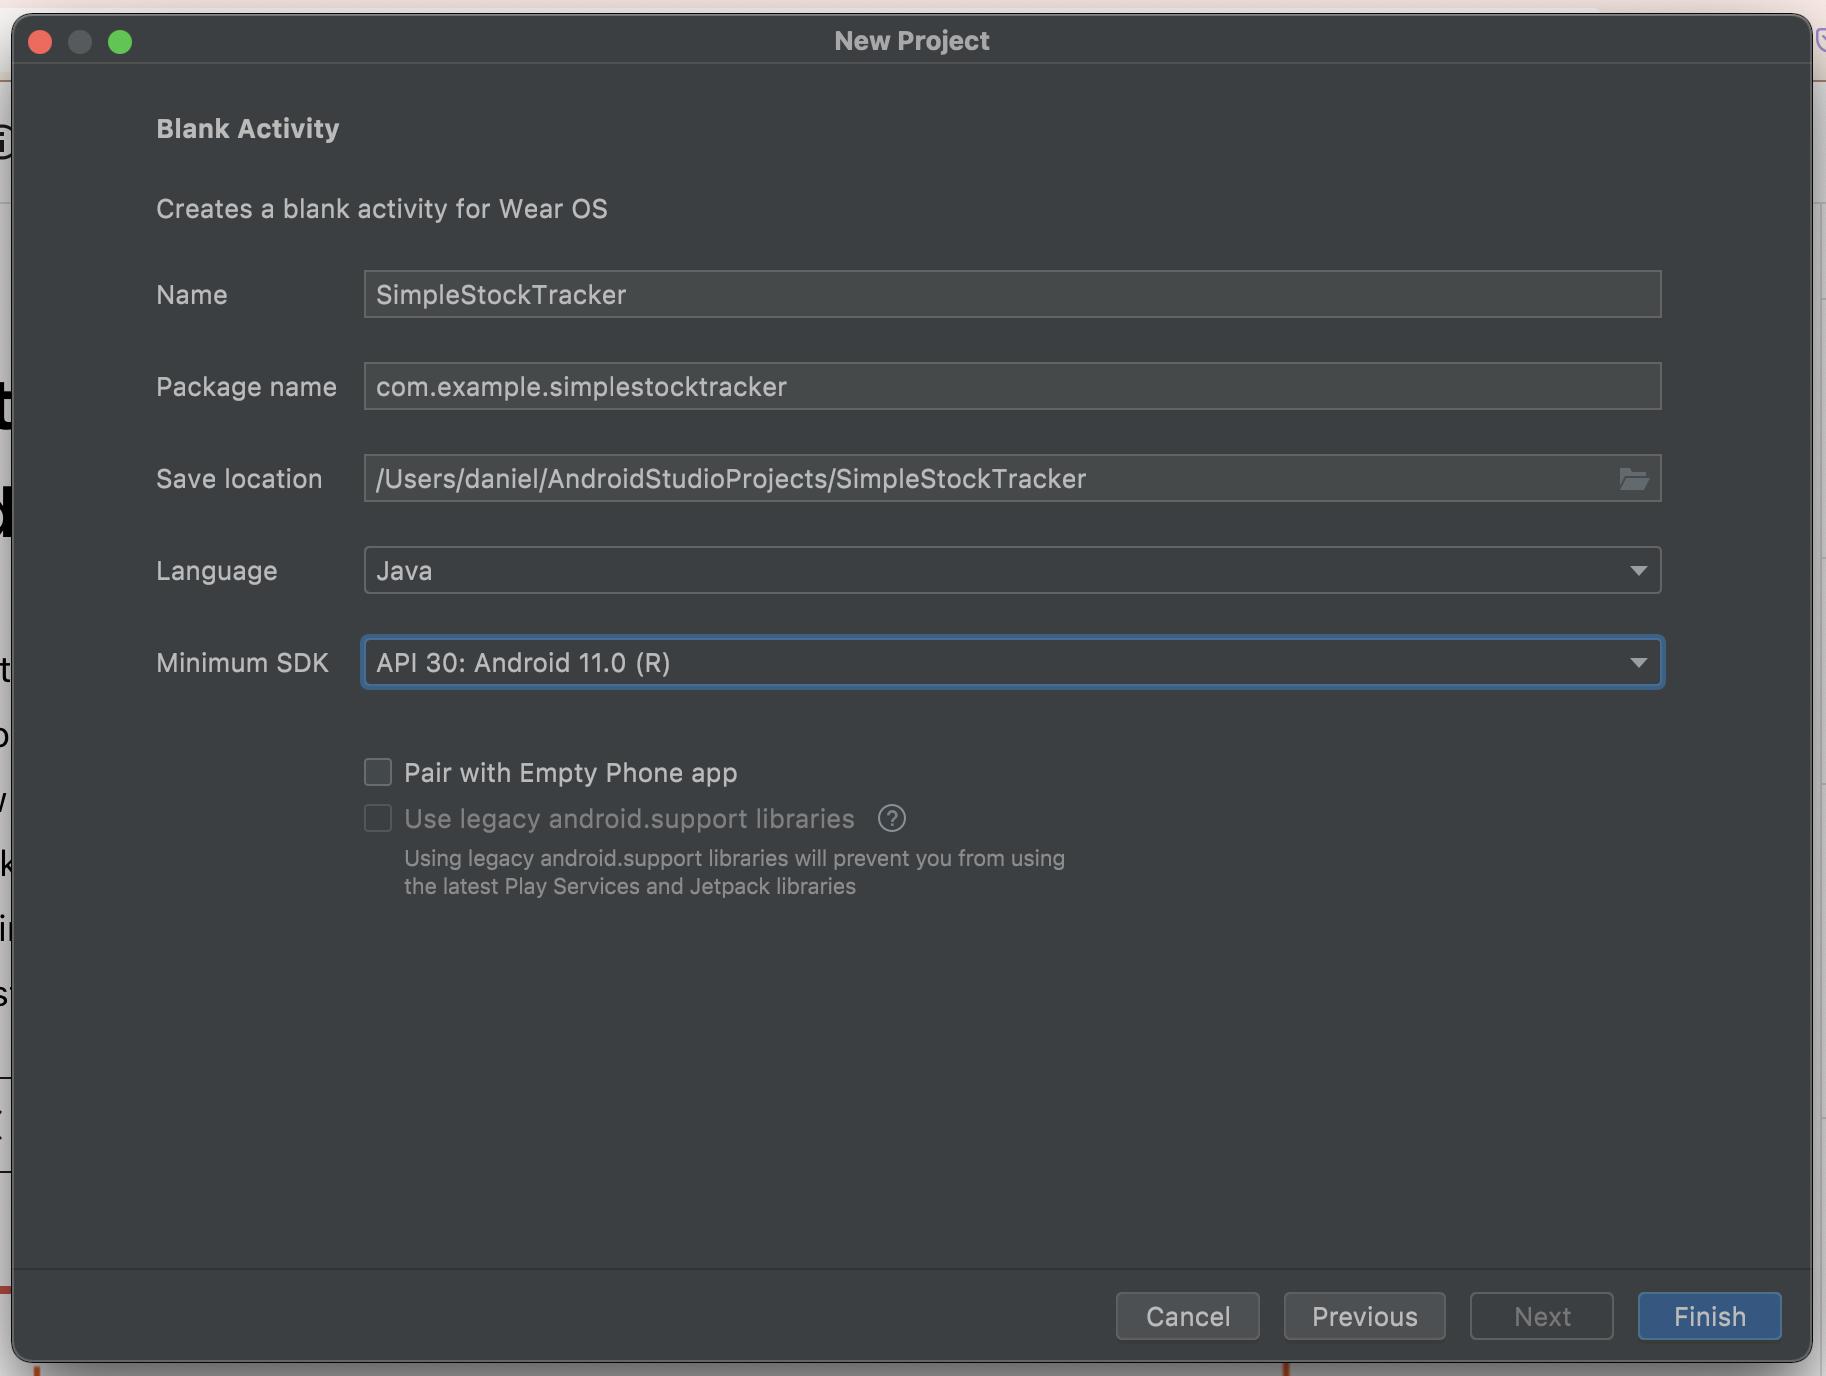Enable Pair with Empty Phone app checkbox

(x=378, y=773)
